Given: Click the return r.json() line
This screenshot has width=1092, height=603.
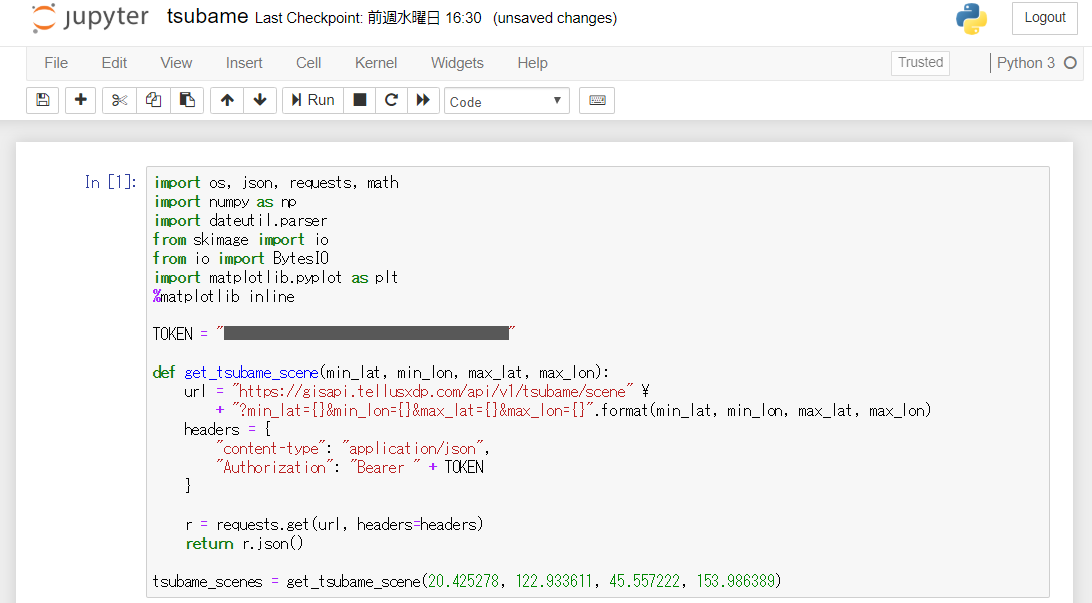Looking at the screenshot, I should click(x=244, y=544).
